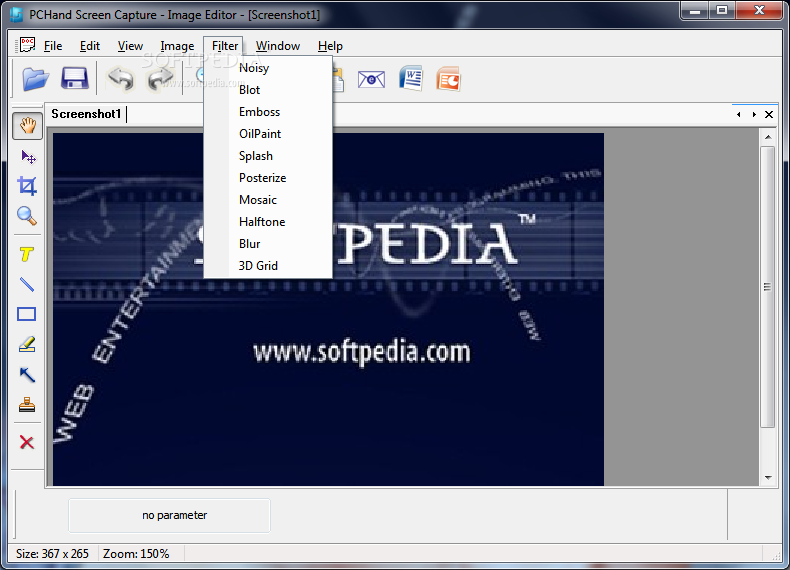
Task: Open the View menu
Action: coord(130,46)
